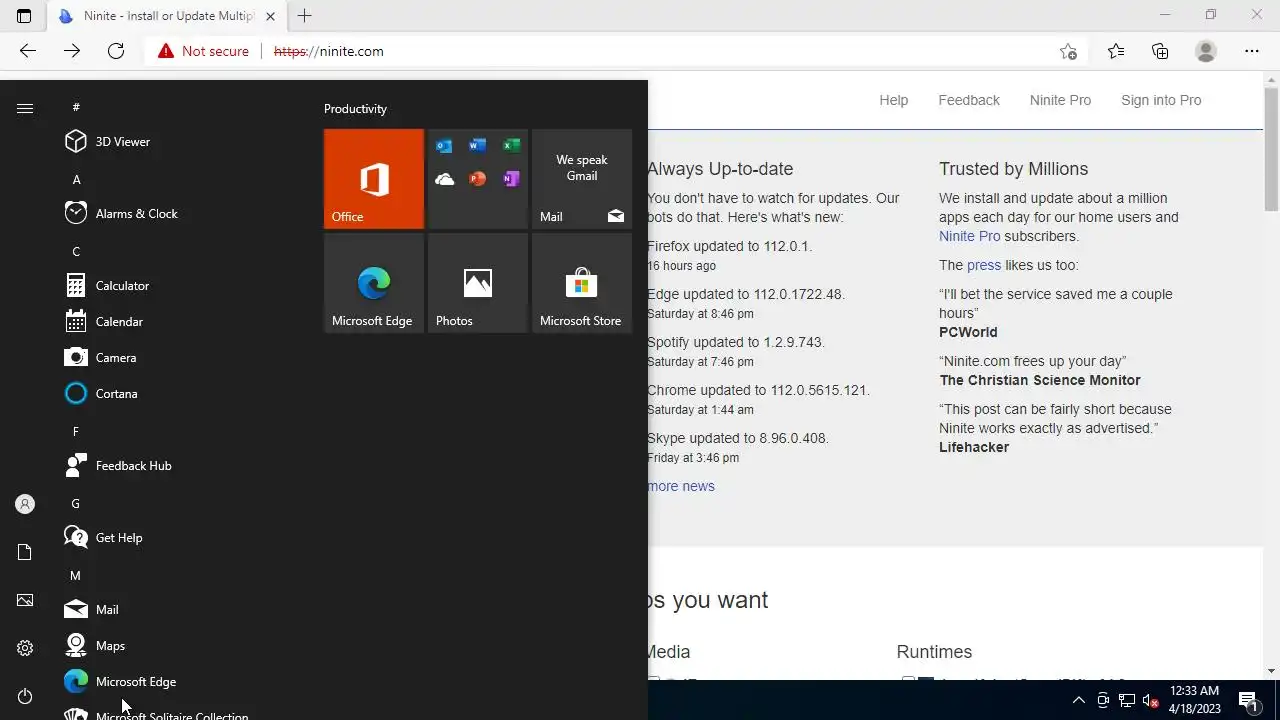Open Settings gear in Start menu

pyautogui.click(x=25, y=648)
